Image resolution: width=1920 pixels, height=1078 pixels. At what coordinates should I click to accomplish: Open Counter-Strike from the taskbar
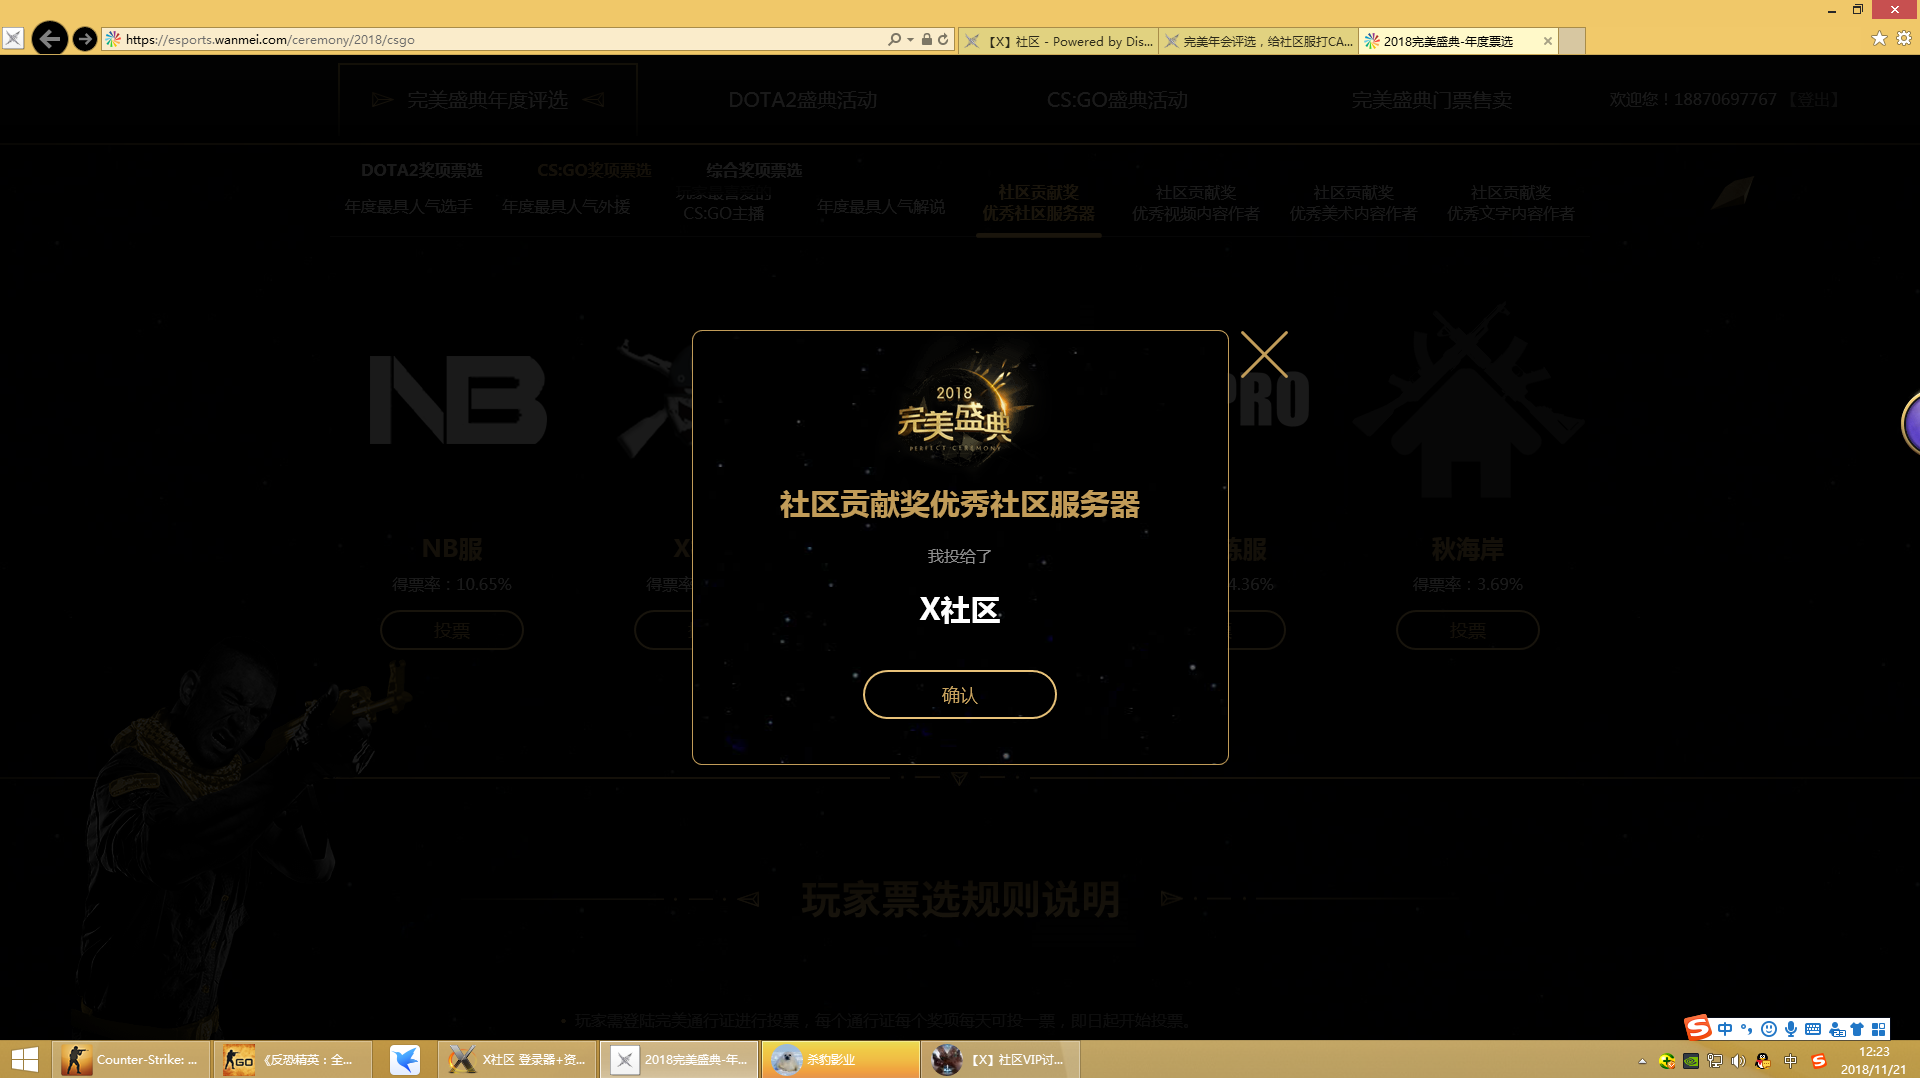coord(130,1059)
